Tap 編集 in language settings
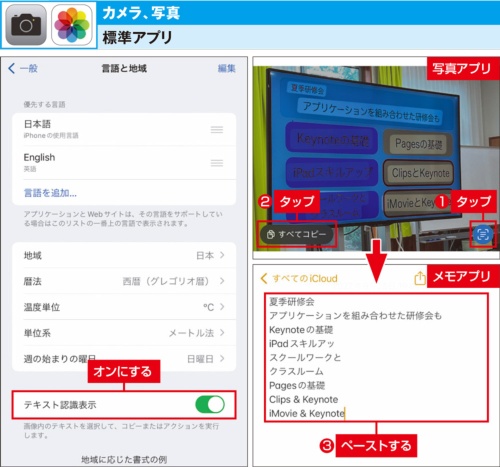500x467 pixels. [227, 68]
